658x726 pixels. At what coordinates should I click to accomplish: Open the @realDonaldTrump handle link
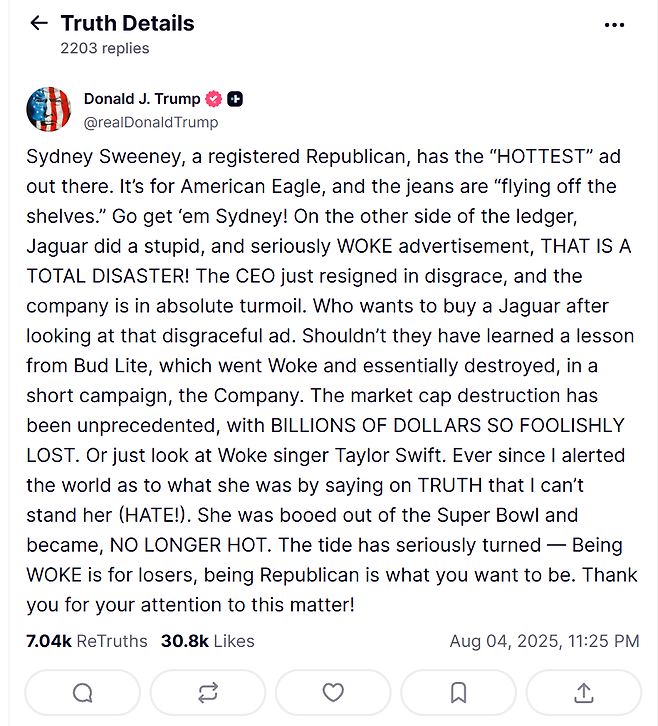pyautogui.click(x=150, y=122)
